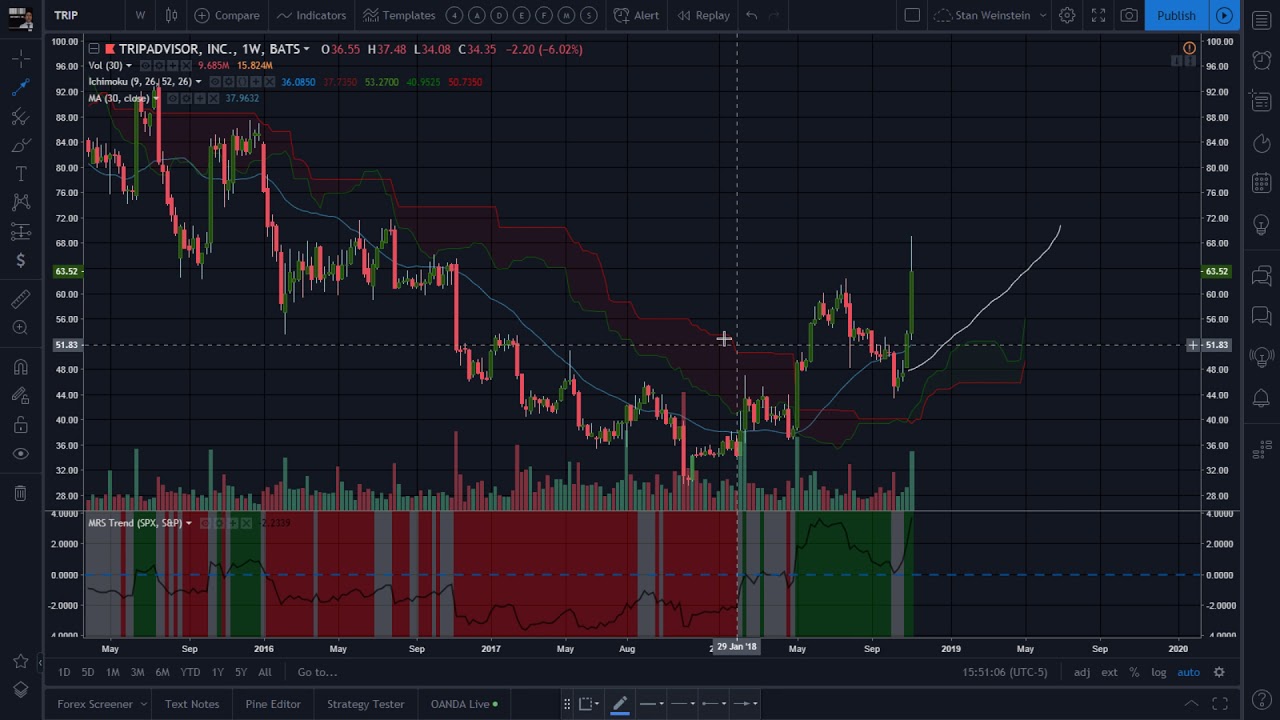The height and width of the screenshot is (720, 1280).
Task: Open the dollar-sign prediction tool
Action: 20,261
